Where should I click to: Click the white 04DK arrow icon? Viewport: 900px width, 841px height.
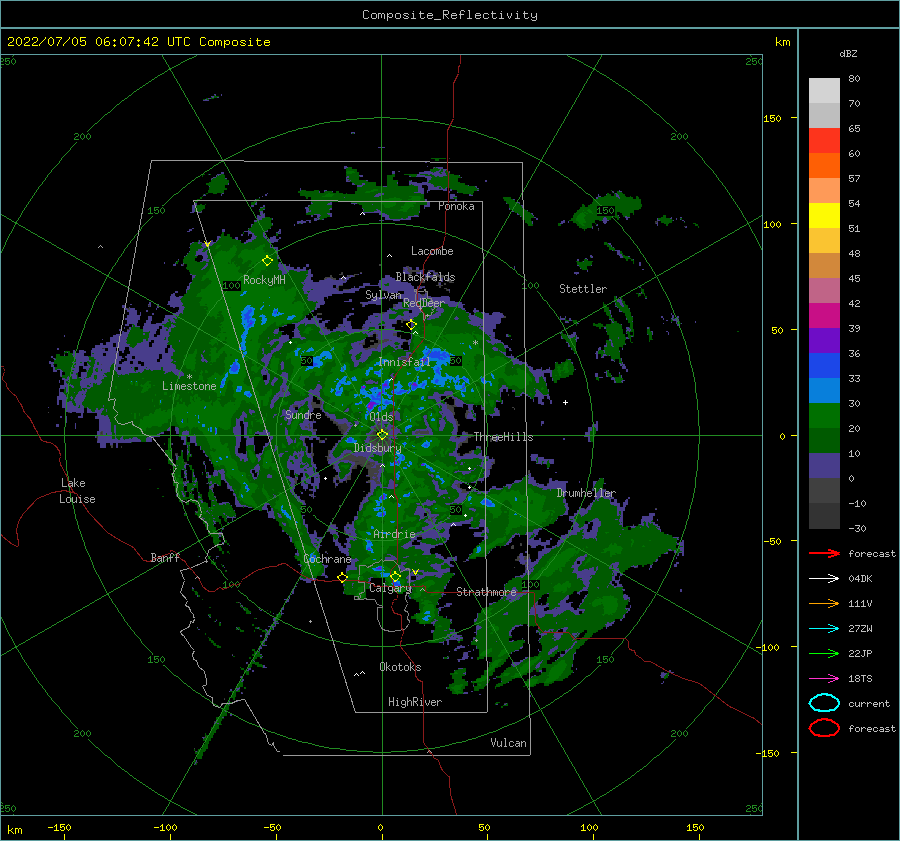pos(824,579)
